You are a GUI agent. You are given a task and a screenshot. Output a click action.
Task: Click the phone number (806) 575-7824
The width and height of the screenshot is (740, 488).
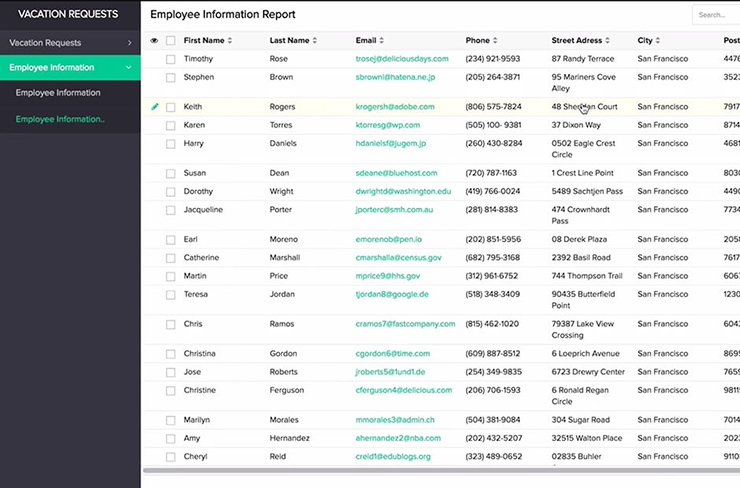pos(494,107)
